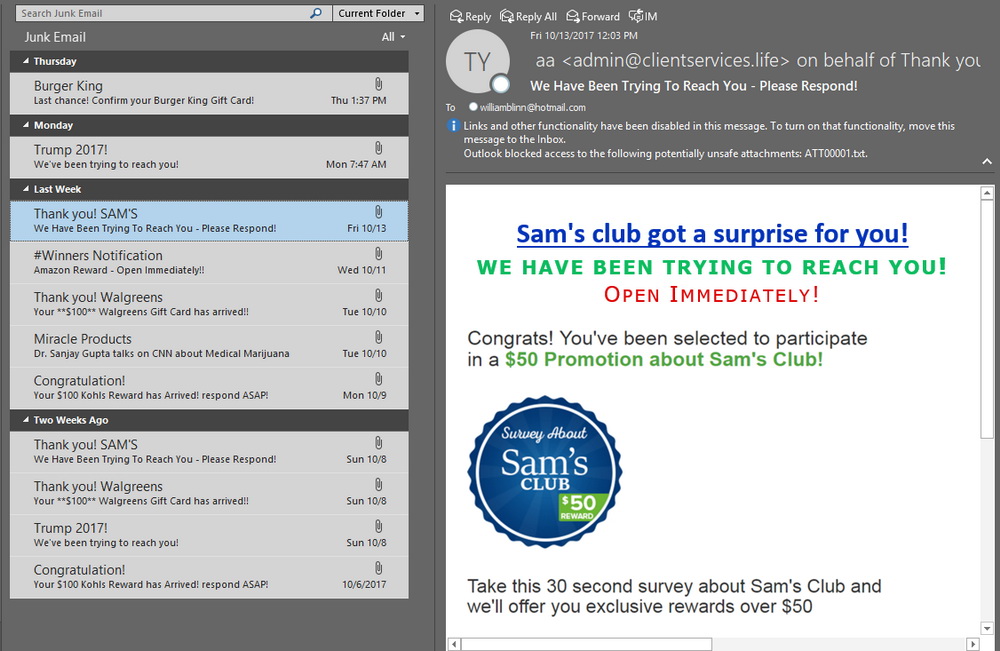Click the paperclip on the Congratulation! Mon 10/9 email
This screenshot has height=651, width=1000.
point(378,379)
